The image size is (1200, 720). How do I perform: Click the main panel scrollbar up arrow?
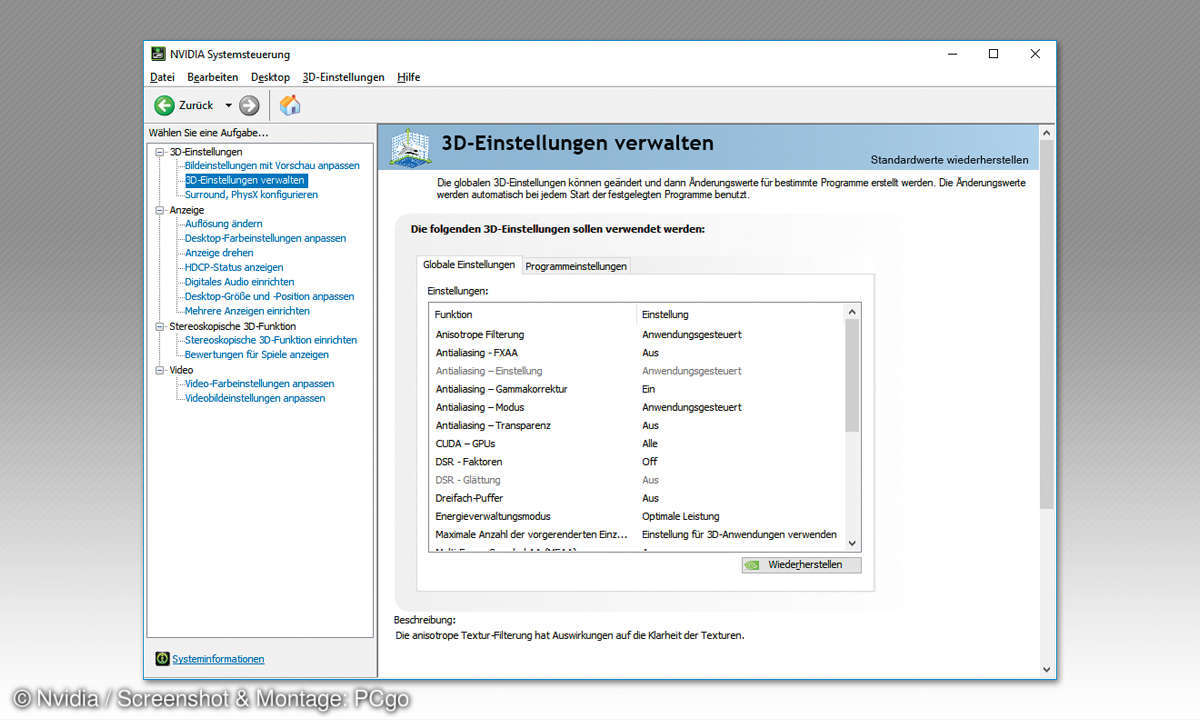[x=1047, y=132]
